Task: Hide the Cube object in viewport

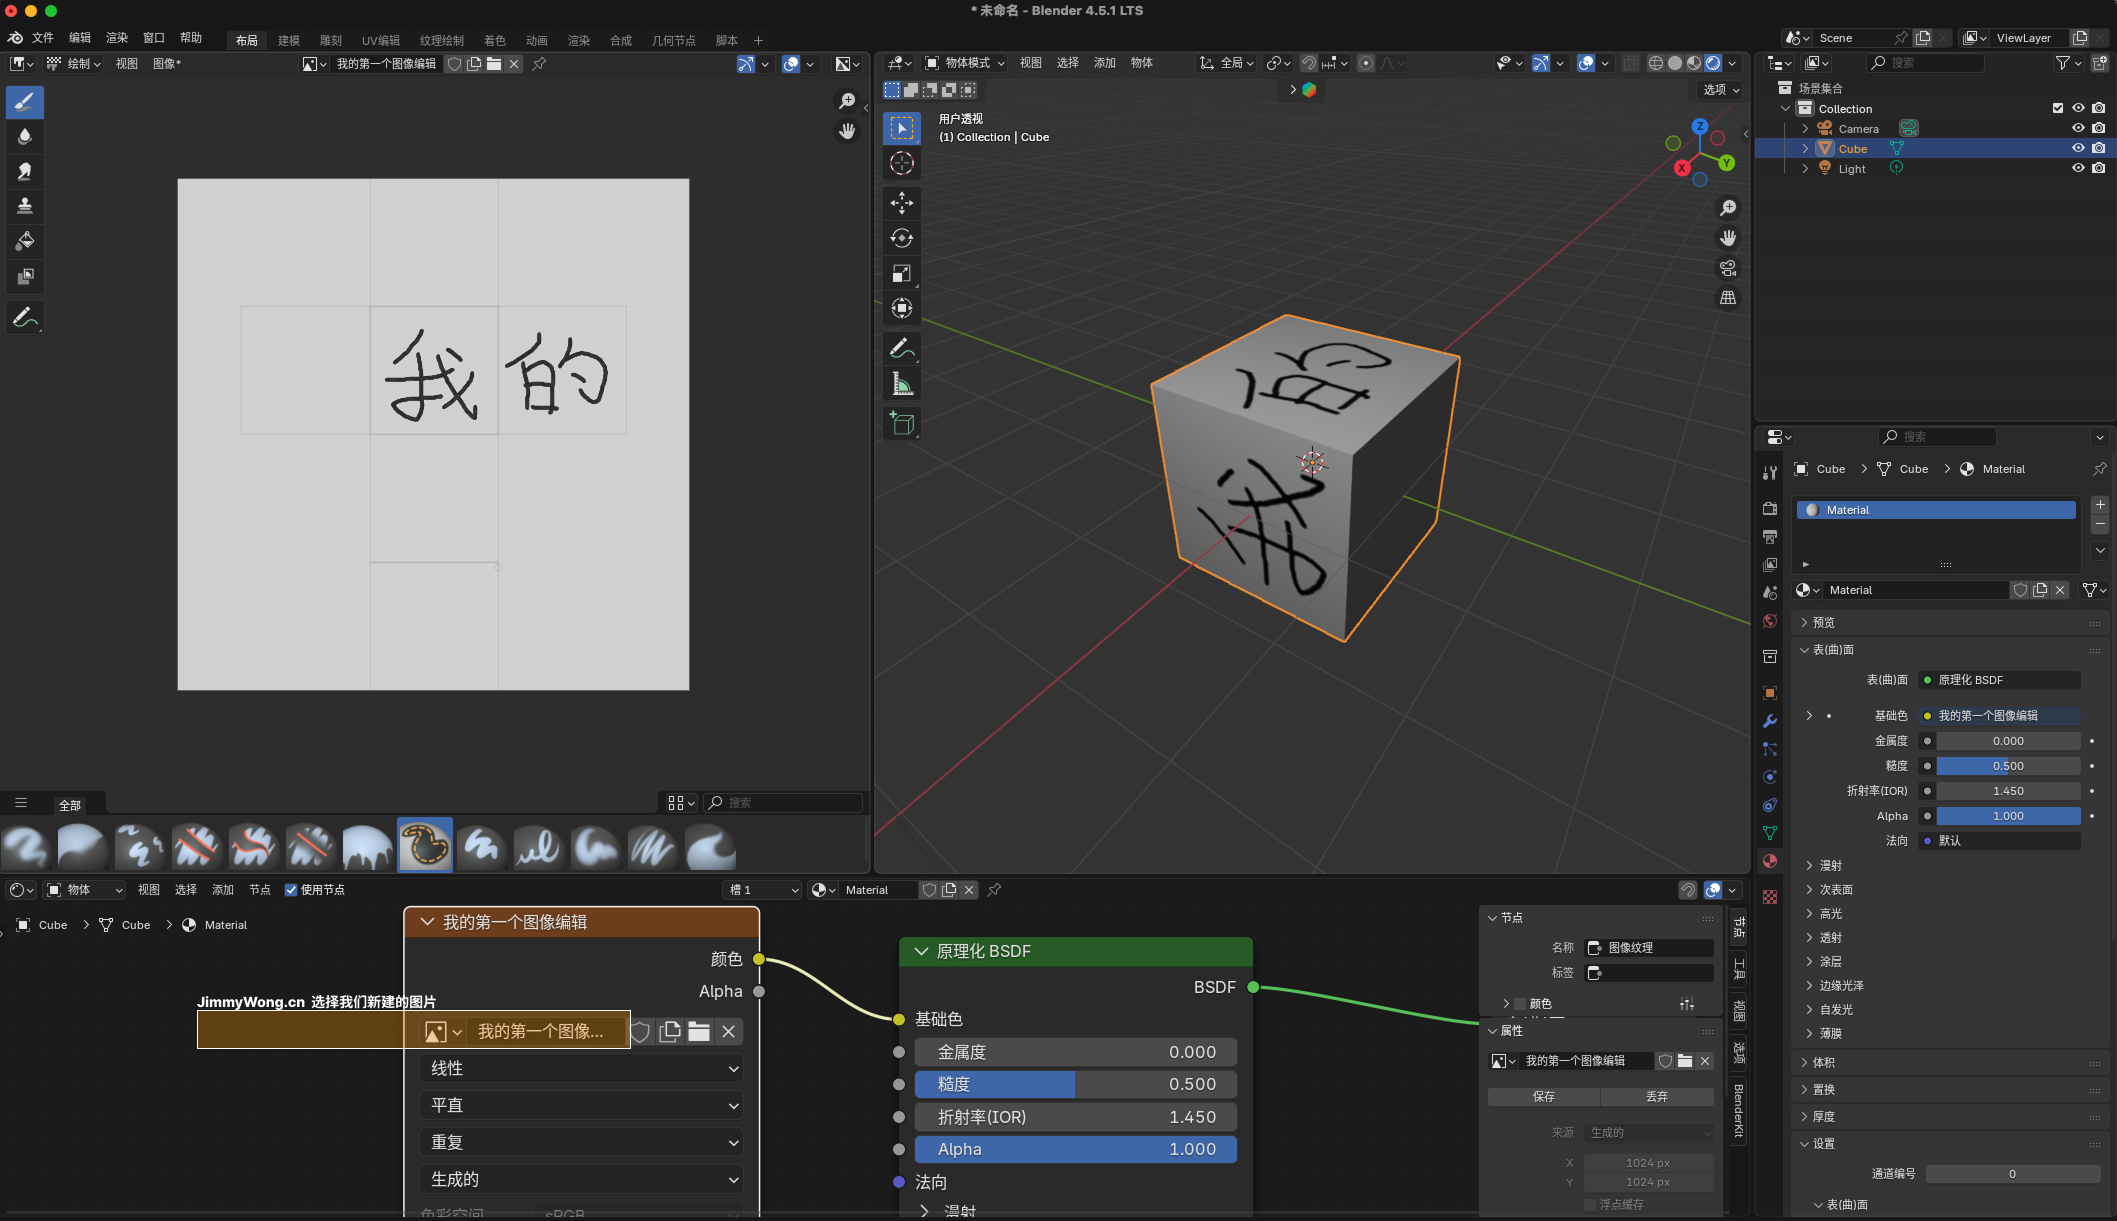Action: (x=2077, y=148)
